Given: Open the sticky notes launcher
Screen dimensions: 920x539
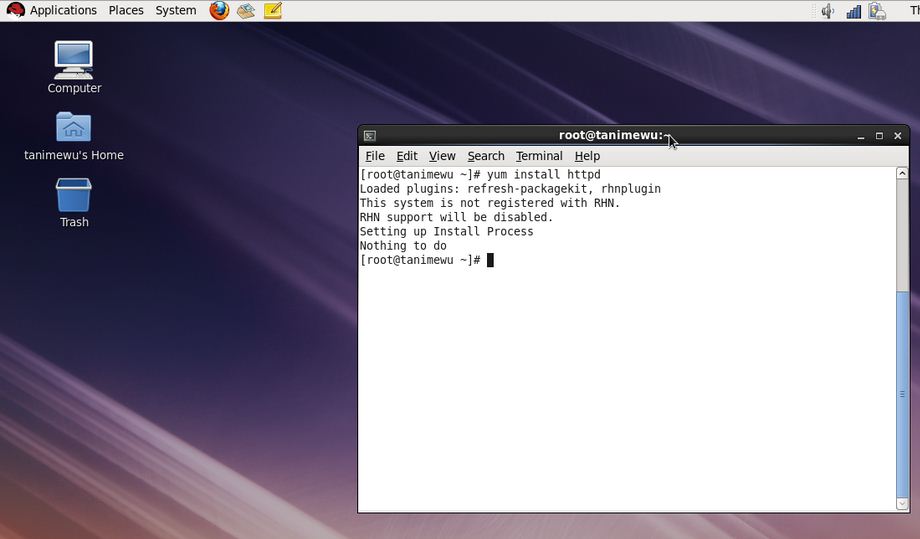Looking at the screenshot, I should tap(273, 11).
